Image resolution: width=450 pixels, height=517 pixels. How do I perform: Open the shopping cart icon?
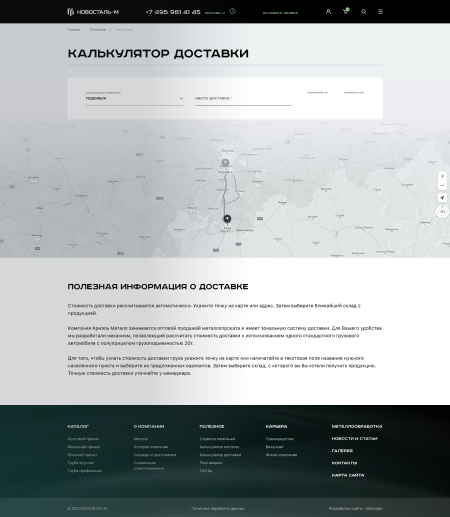[345, 11]
